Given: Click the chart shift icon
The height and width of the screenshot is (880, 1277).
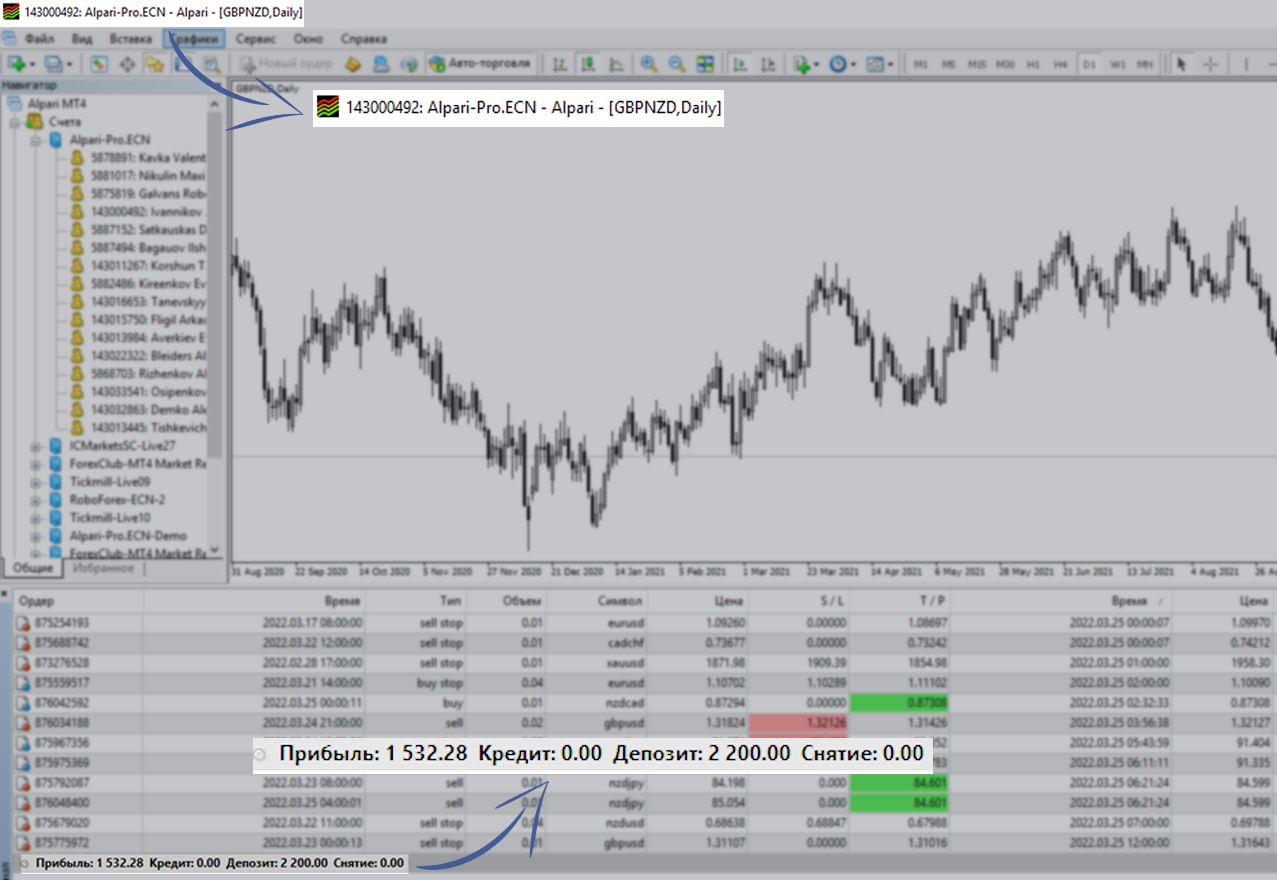Looking at the screenshot, I should click(x=768, y=64).
